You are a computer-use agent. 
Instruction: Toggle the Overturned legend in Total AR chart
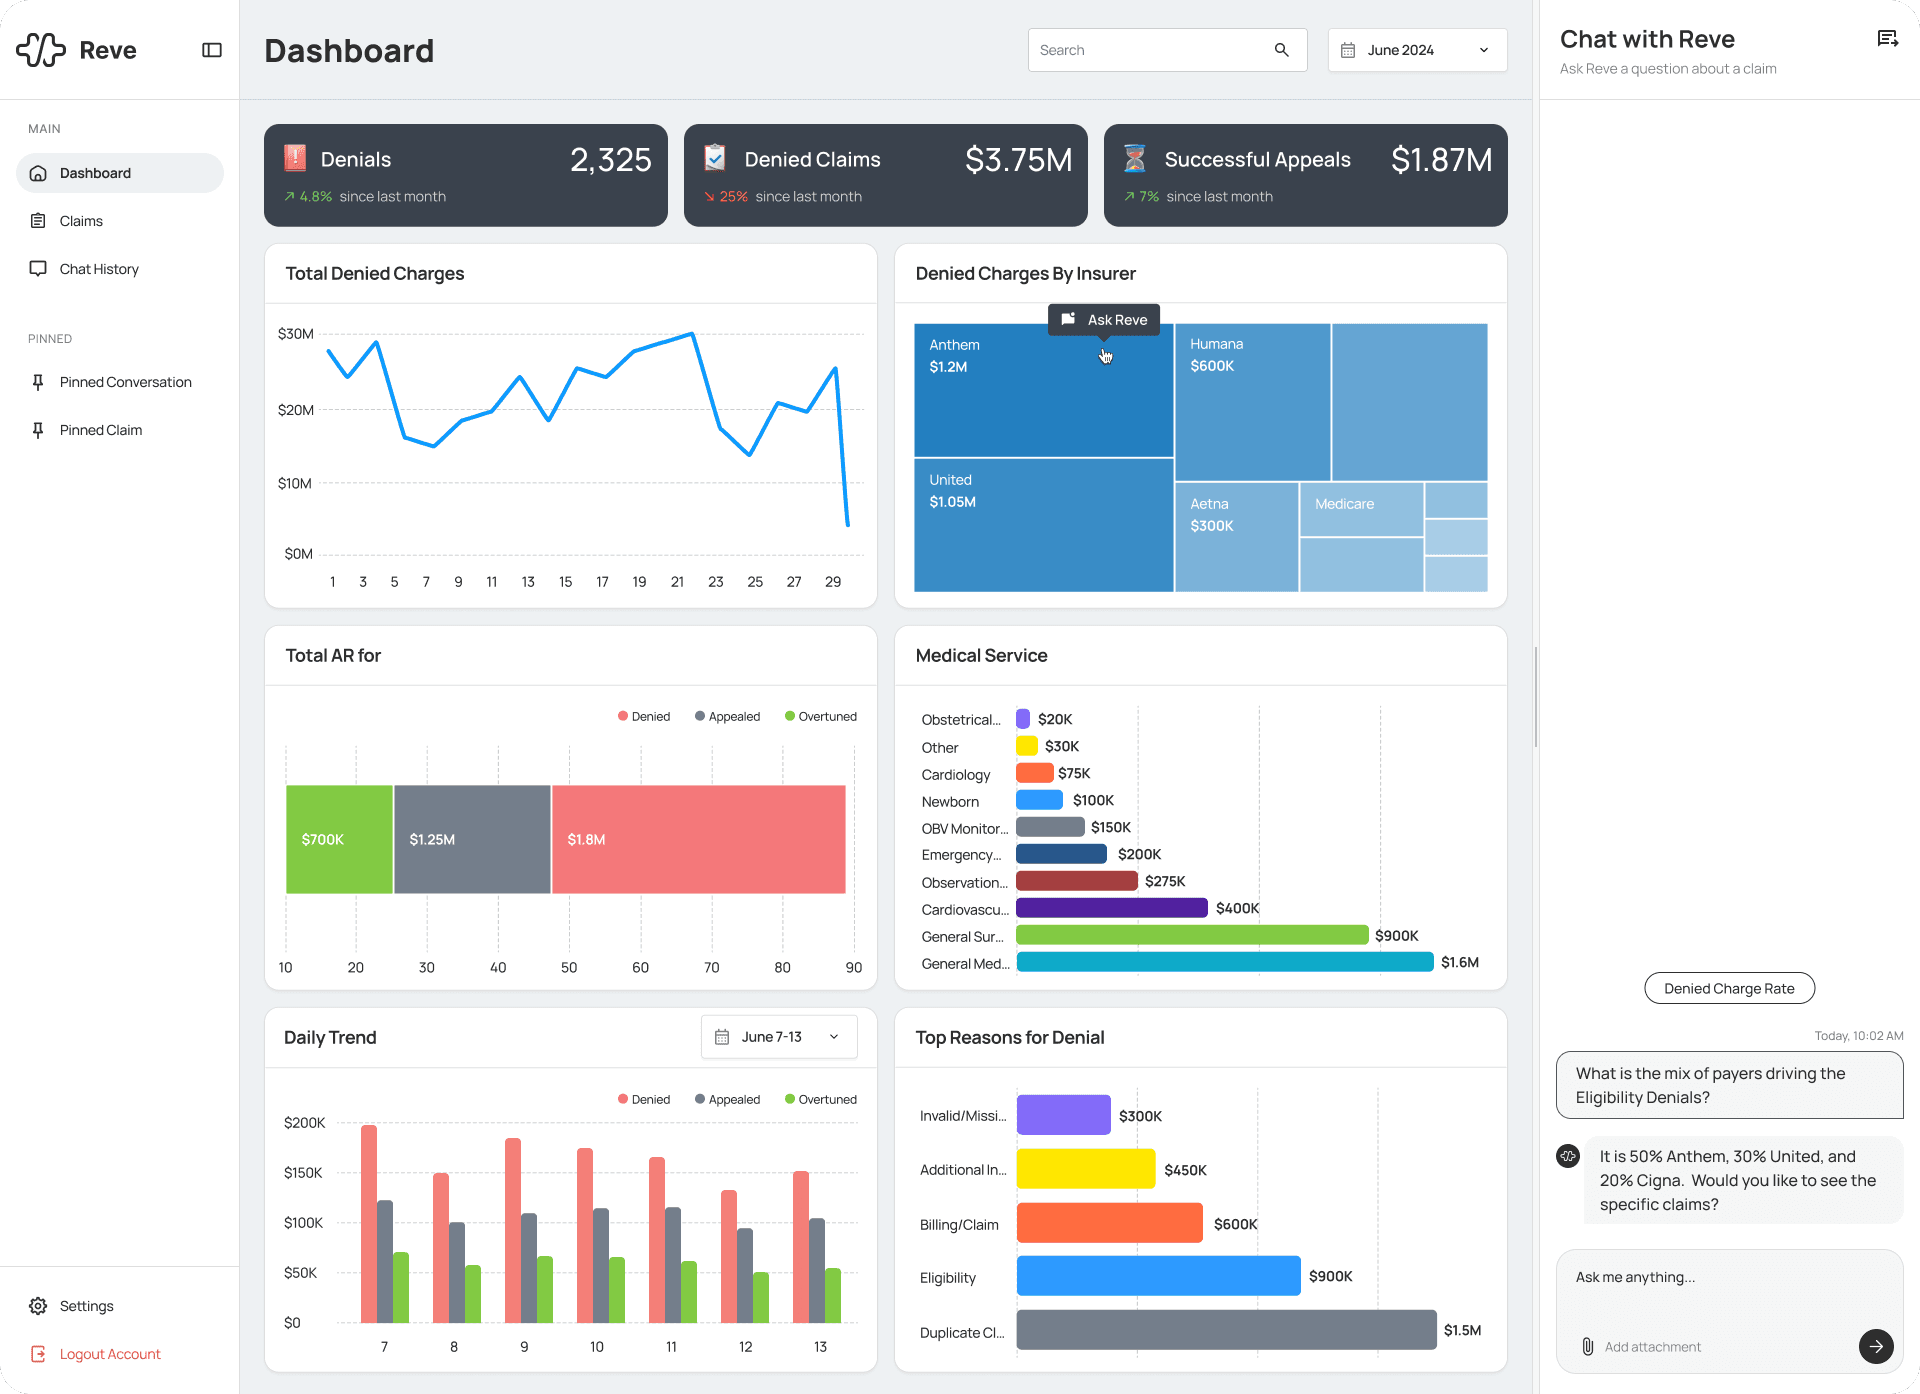tap(821, 716)
